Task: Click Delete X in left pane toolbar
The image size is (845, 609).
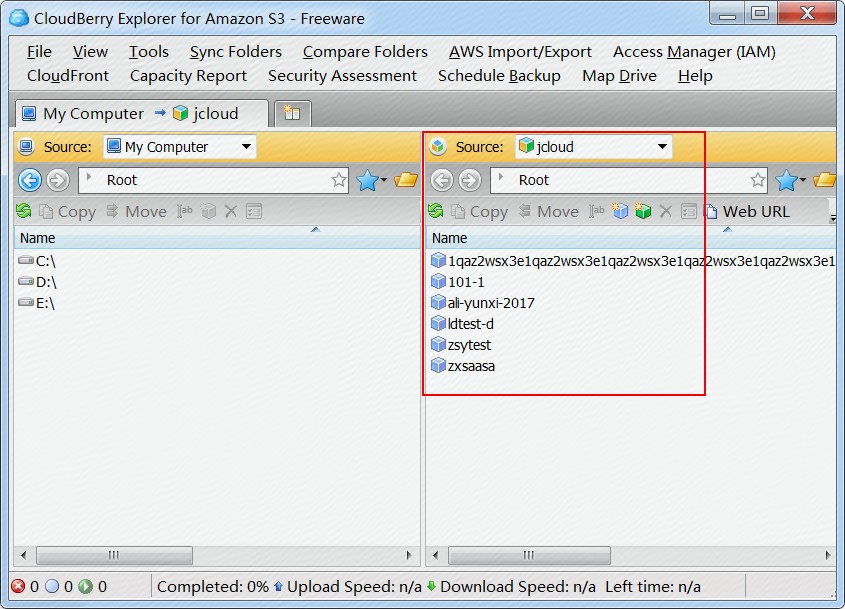Action: point(231,211)
